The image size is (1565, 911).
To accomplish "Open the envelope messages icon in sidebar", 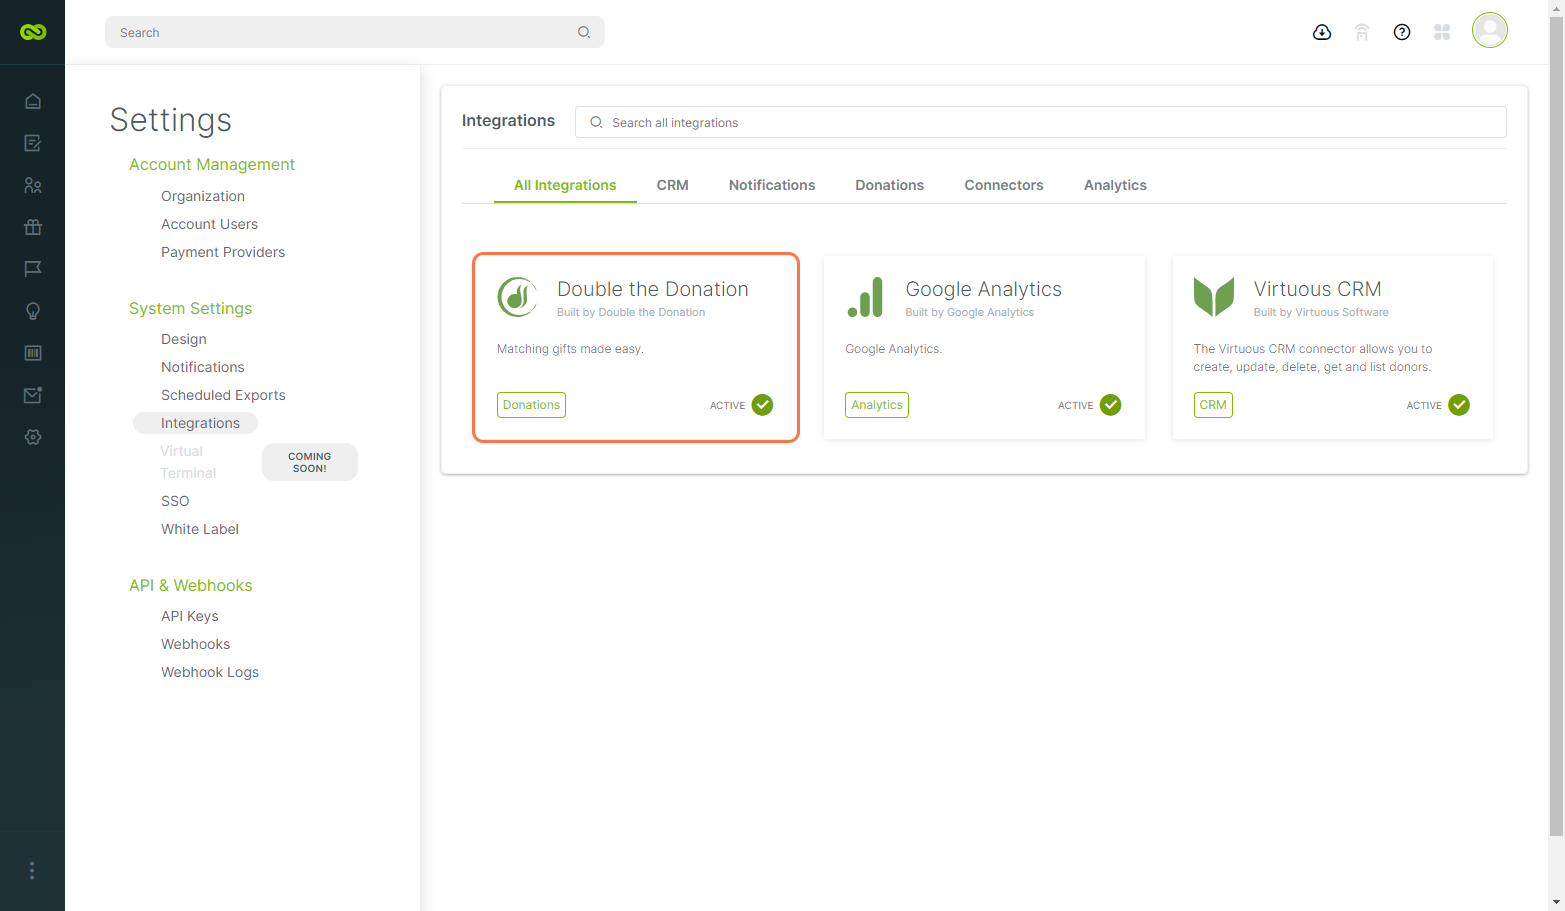I will pyautogui.click(x=33, y=395).
